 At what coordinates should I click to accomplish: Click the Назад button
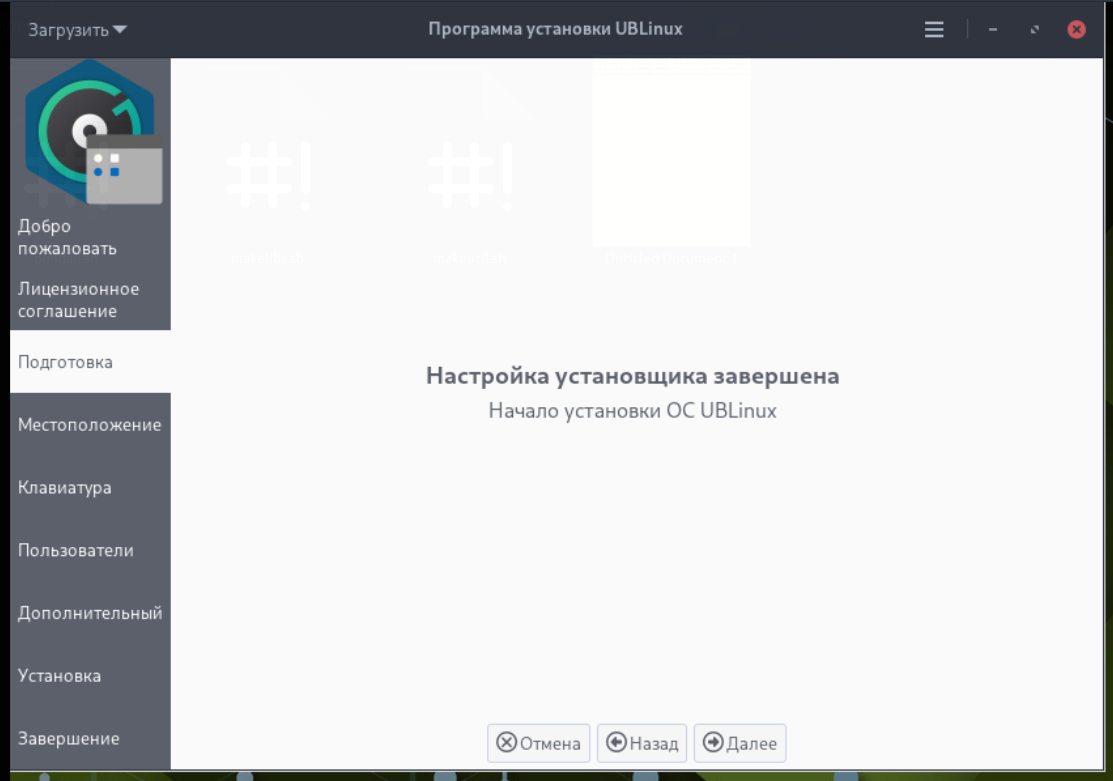click(x=642, y=743)
